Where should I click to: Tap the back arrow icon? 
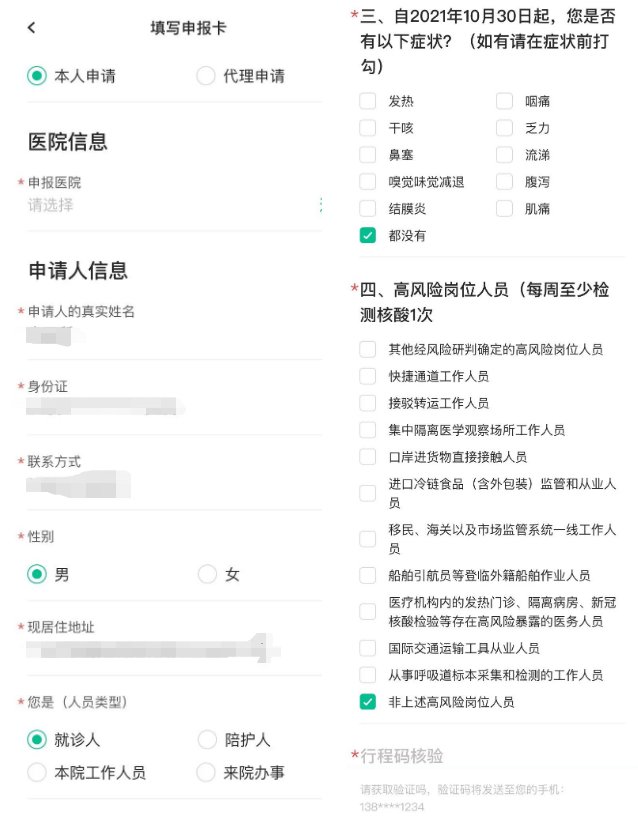32,27
